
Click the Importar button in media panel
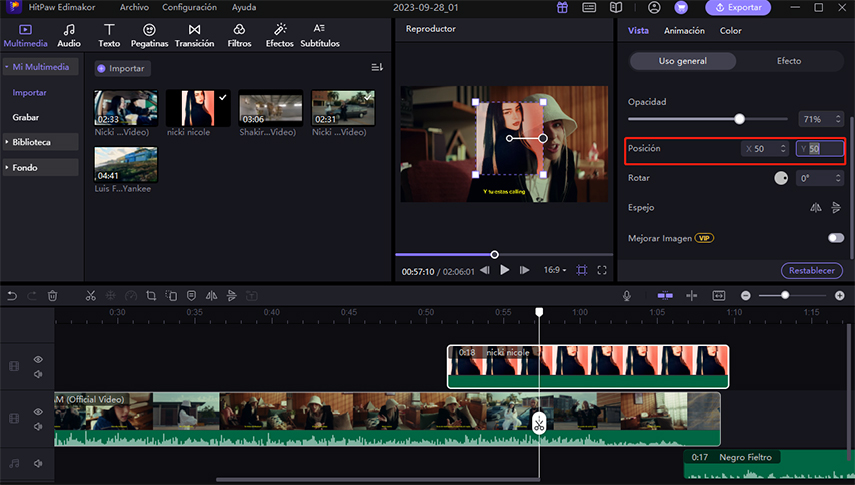(122, 68)
